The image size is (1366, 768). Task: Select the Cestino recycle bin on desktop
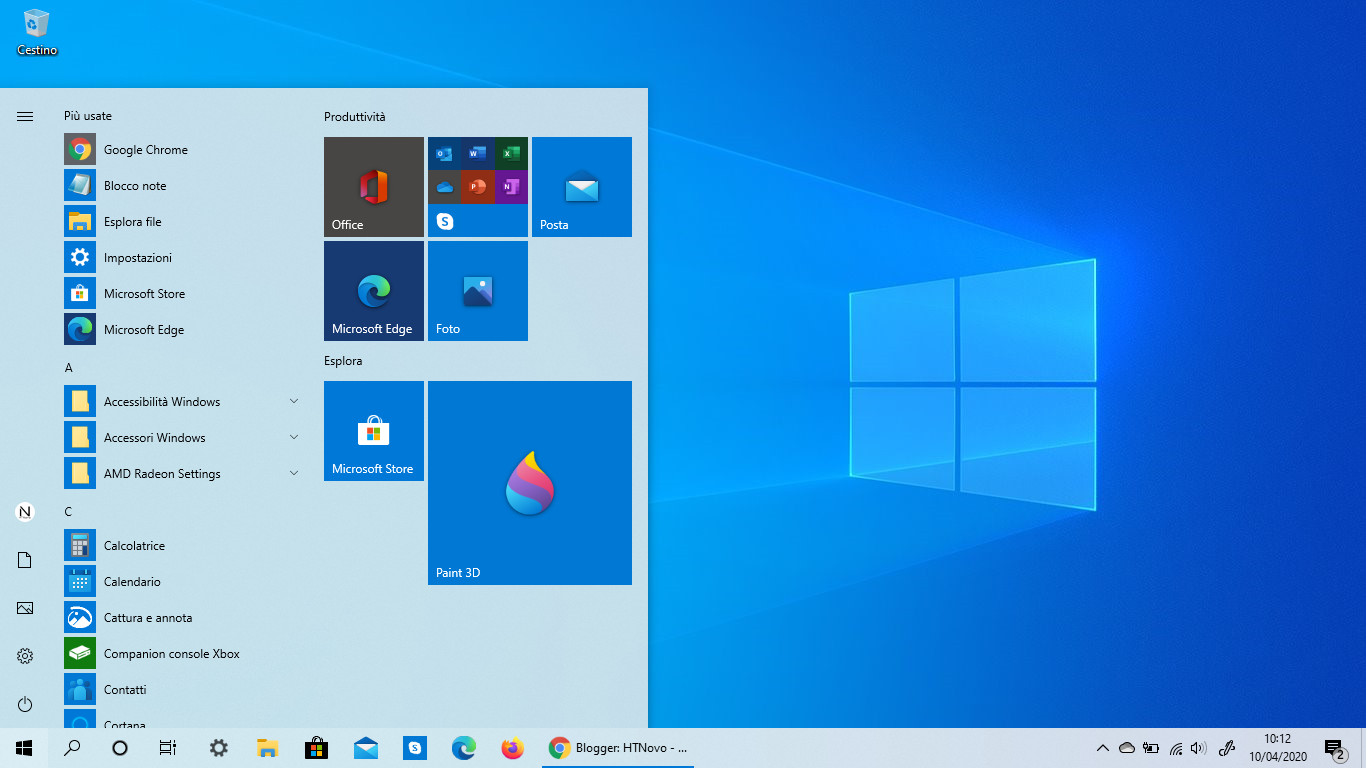pyautogui.click(x=37, y=32)
